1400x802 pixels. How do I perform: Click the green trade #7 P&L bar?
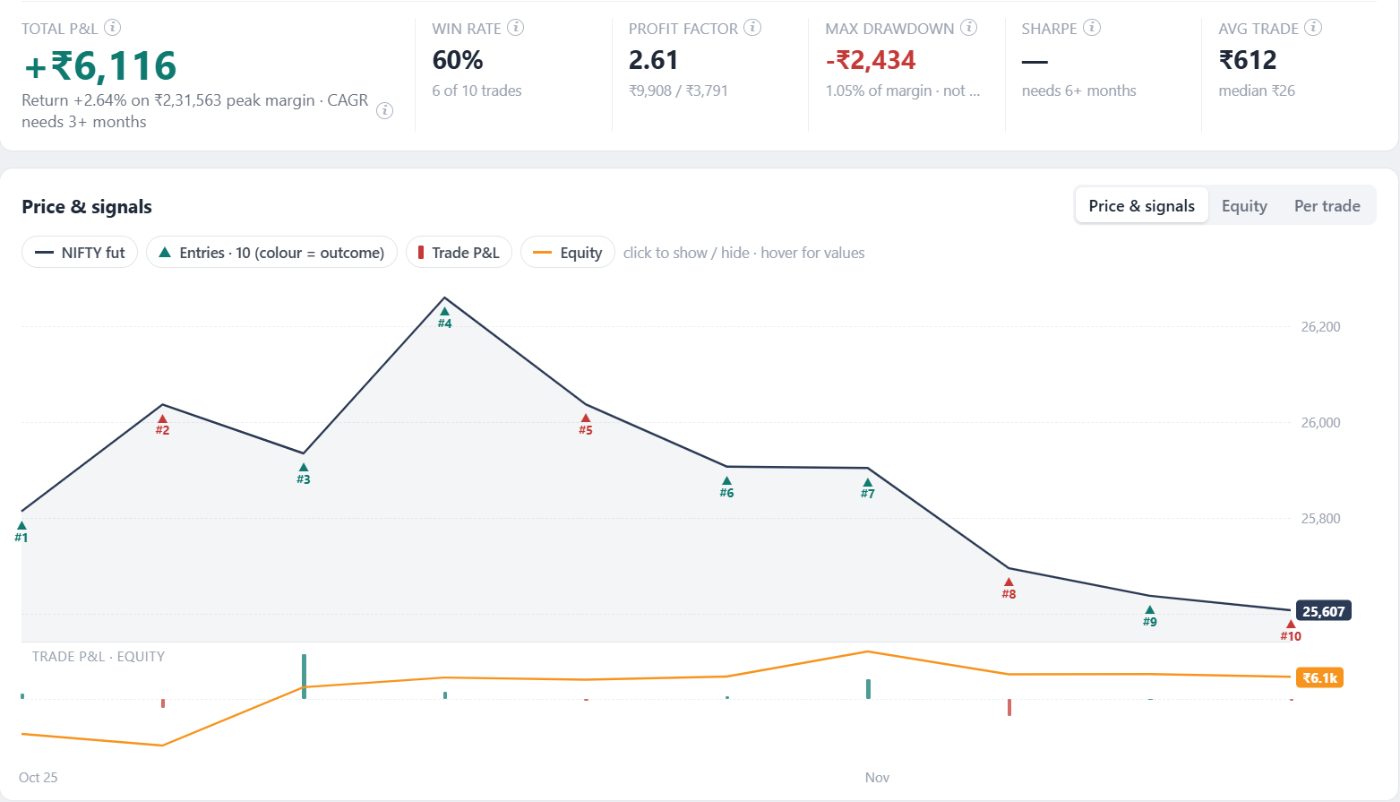tap(868, 689)
